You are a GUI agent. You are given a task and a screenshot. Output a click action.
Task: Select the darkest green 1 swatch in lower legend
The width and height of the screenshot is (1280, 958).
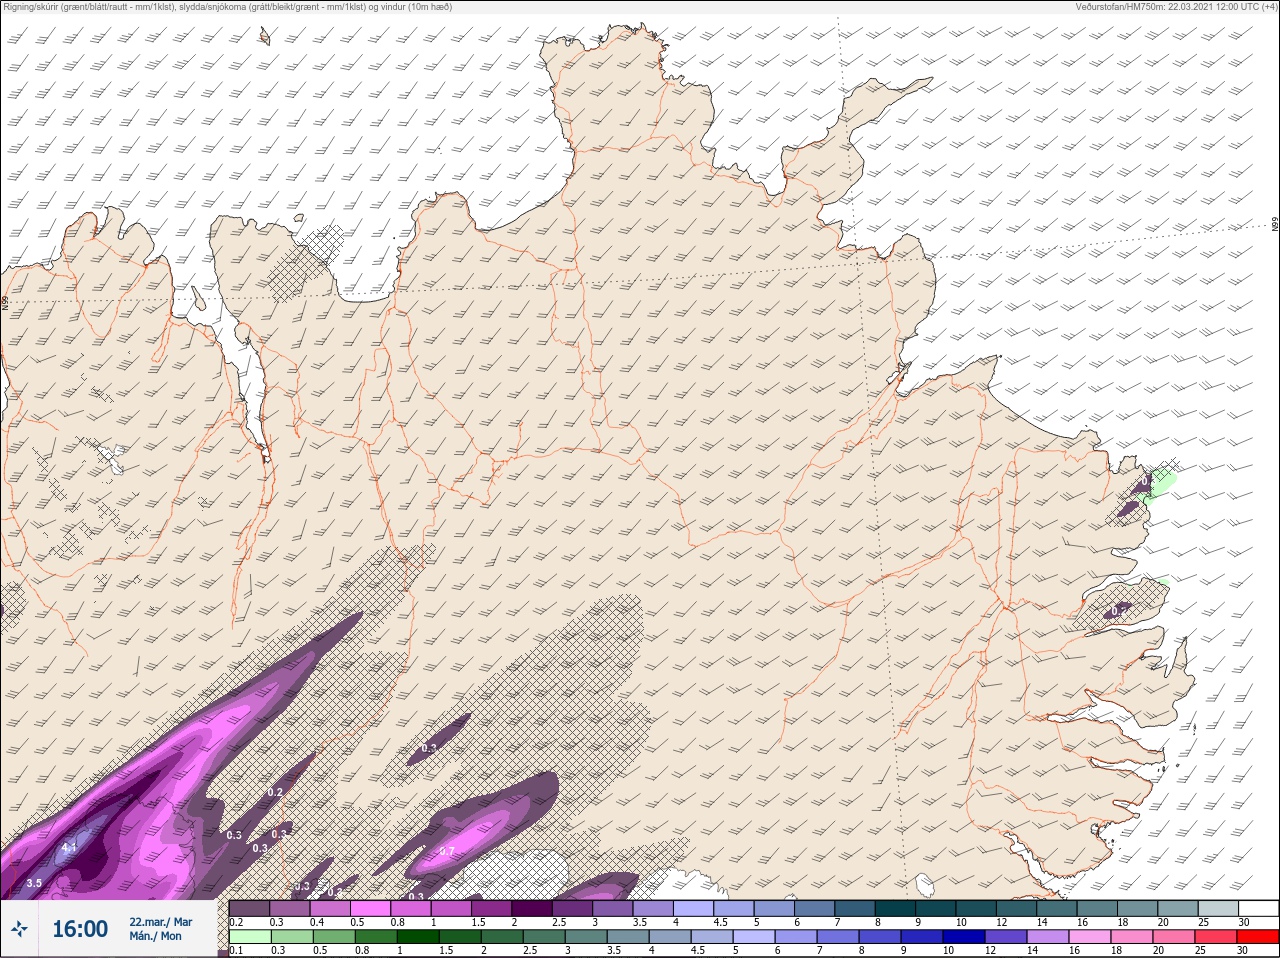click(x=419, y=937)
